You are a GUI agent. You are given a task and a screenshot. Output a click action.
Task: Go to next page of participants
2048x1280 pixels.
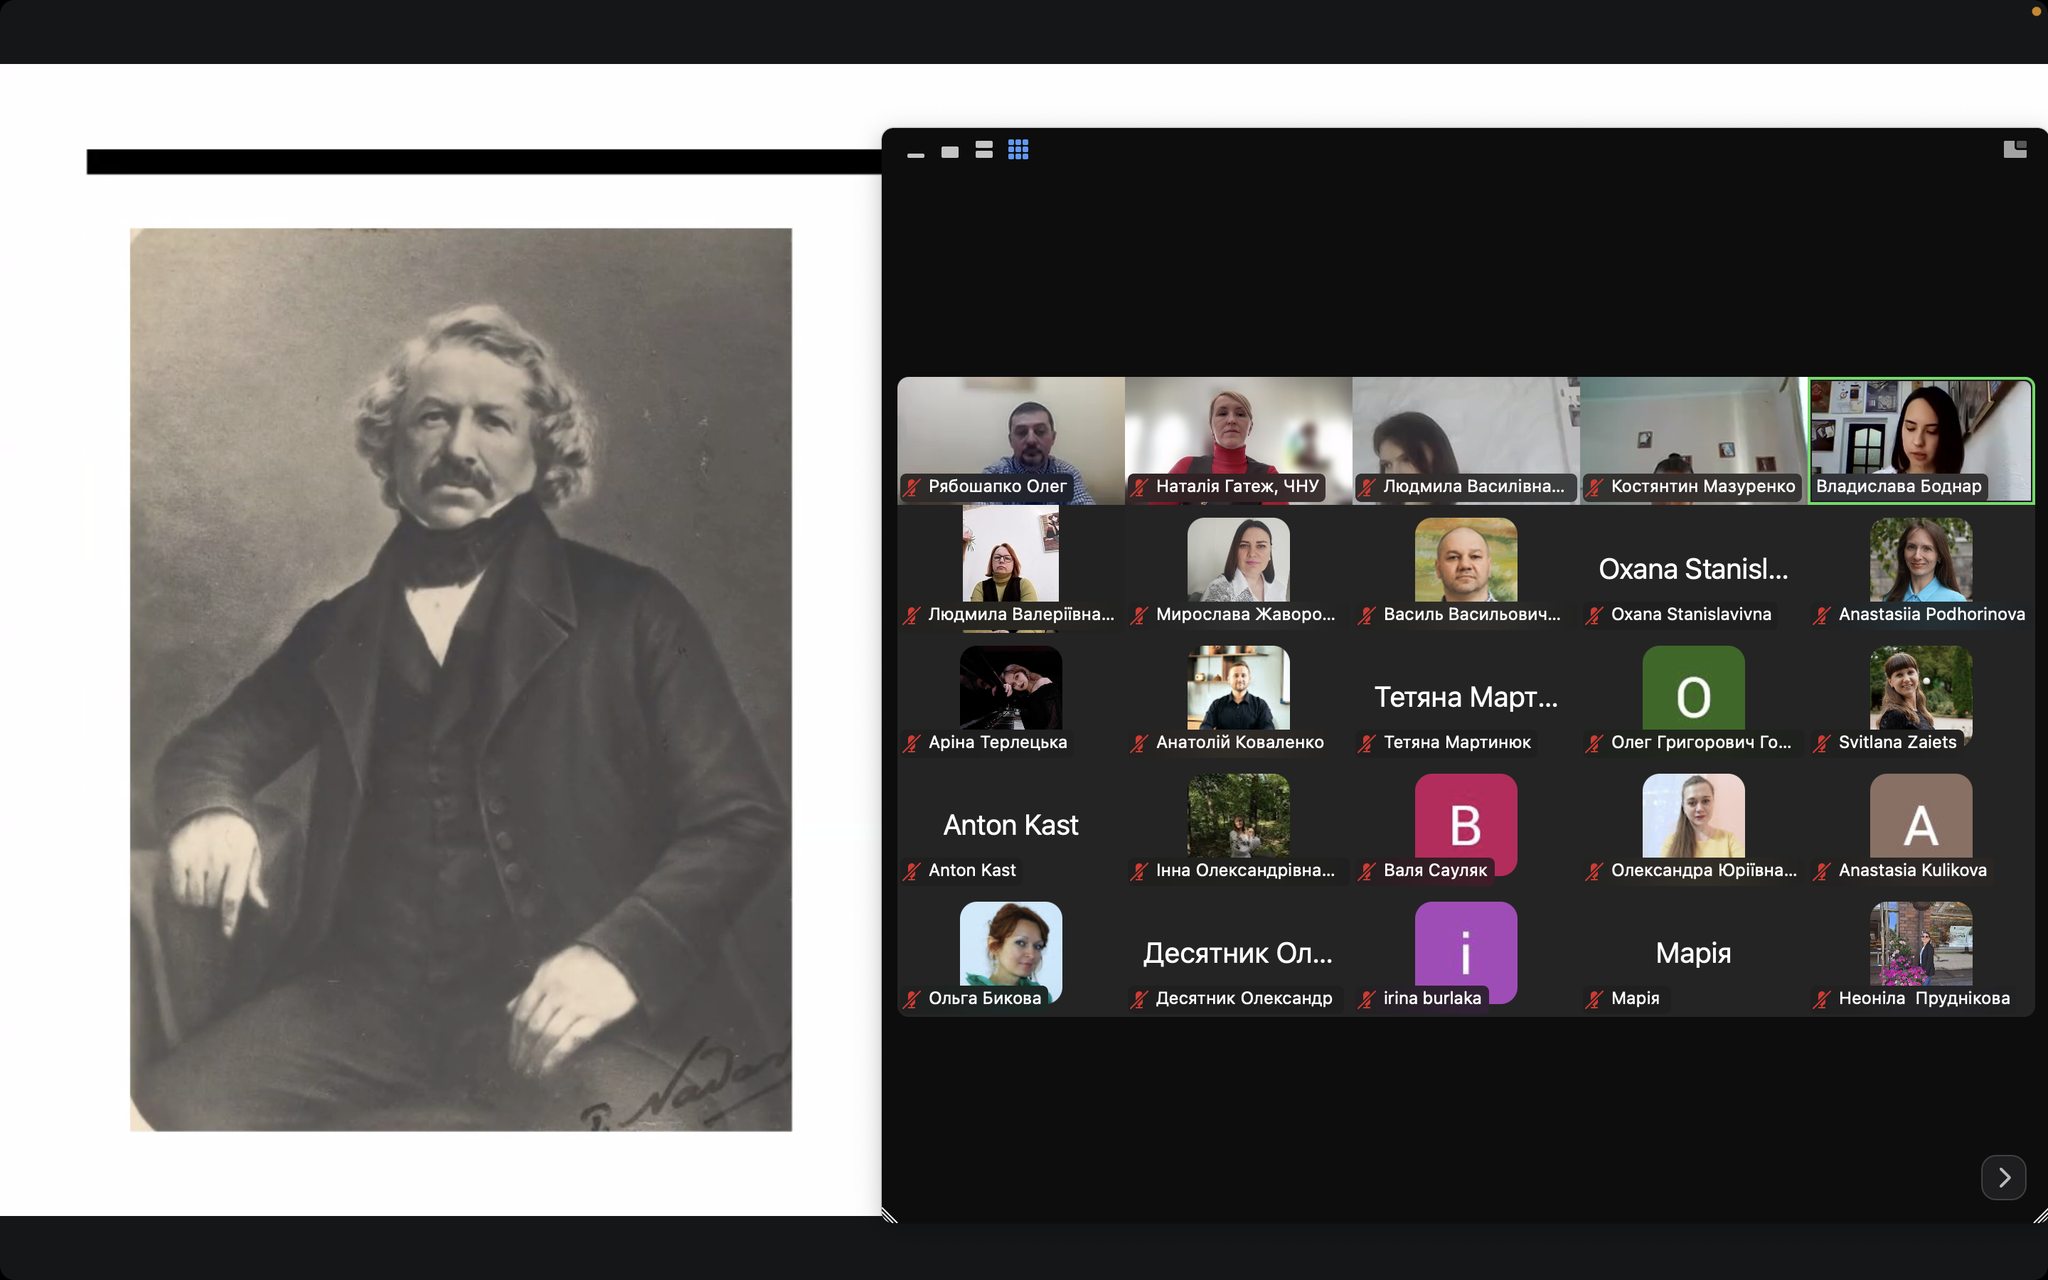(2004, 1178)
